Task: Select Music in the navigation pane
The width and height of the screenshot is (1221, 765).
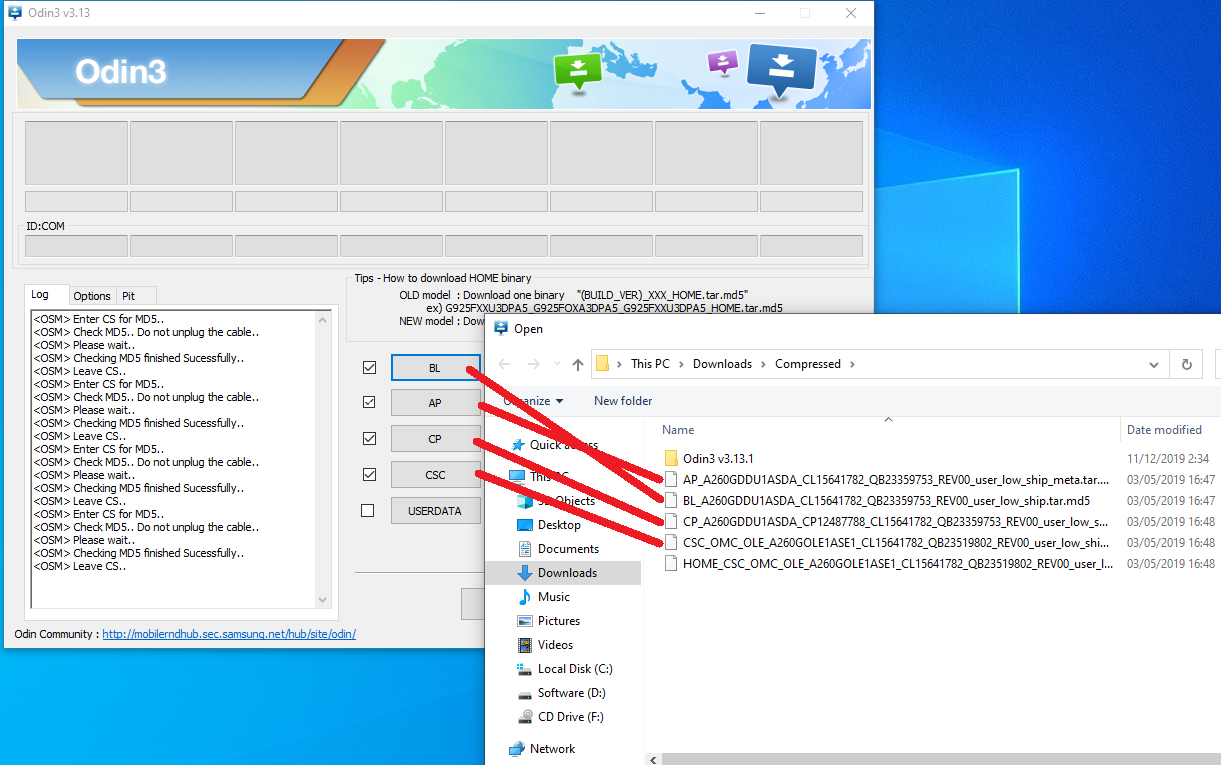Action: [x=554, y=597]
